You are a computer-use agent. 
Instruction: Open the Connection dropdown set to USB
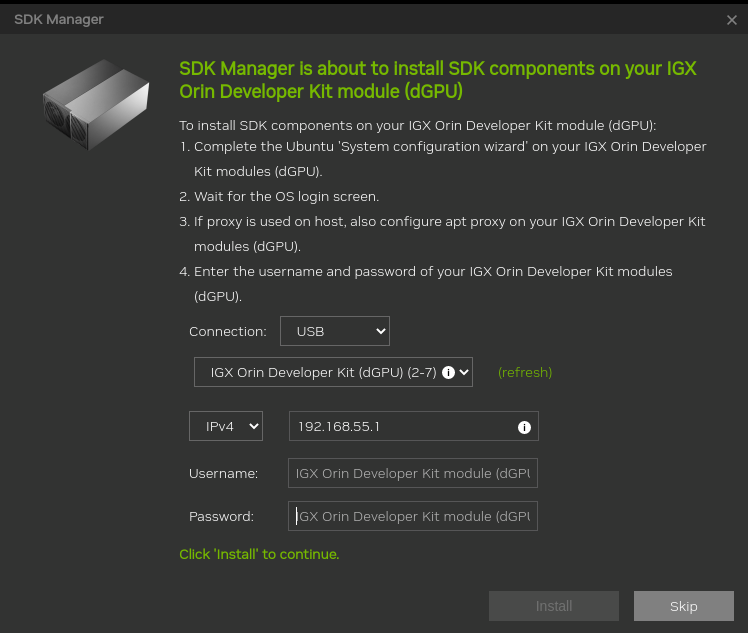(334, 331)
